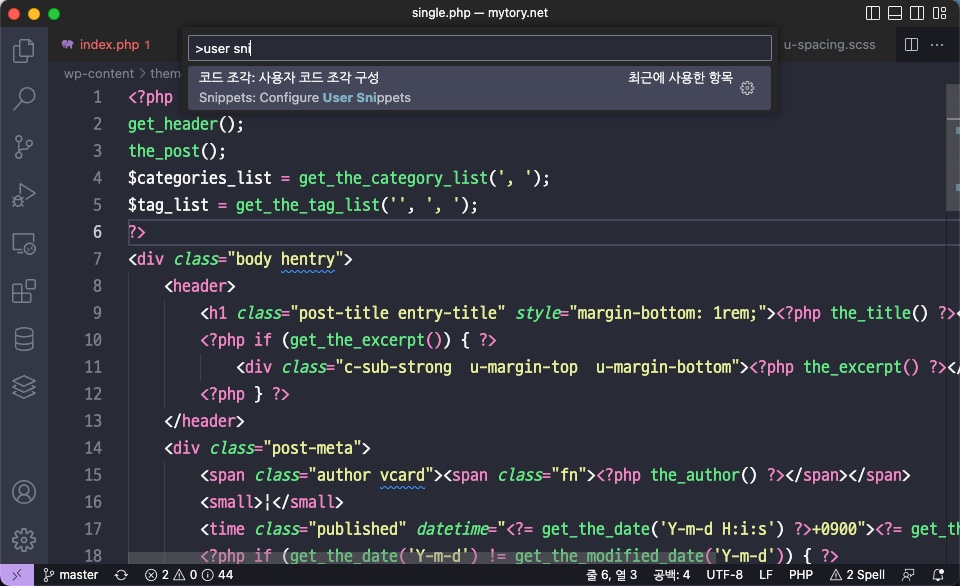
Task: Click the 'published' class on line 17
Action: 357,528
